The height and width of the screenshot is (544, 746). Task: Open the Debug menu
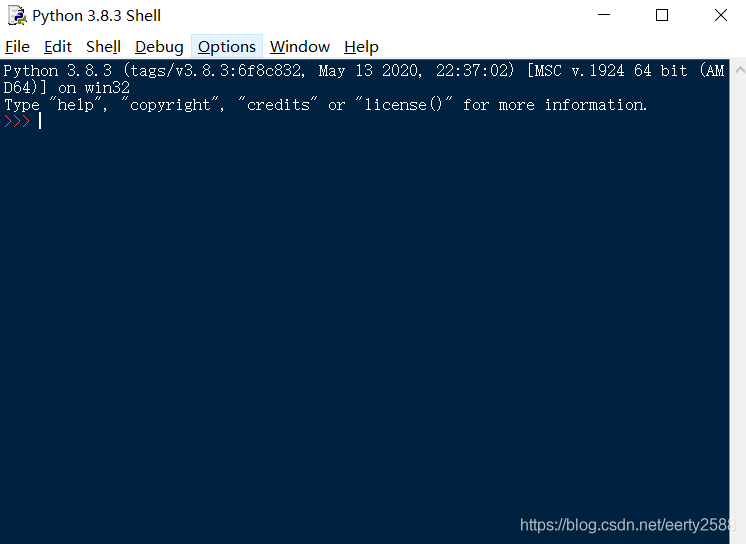pos(159,47)
